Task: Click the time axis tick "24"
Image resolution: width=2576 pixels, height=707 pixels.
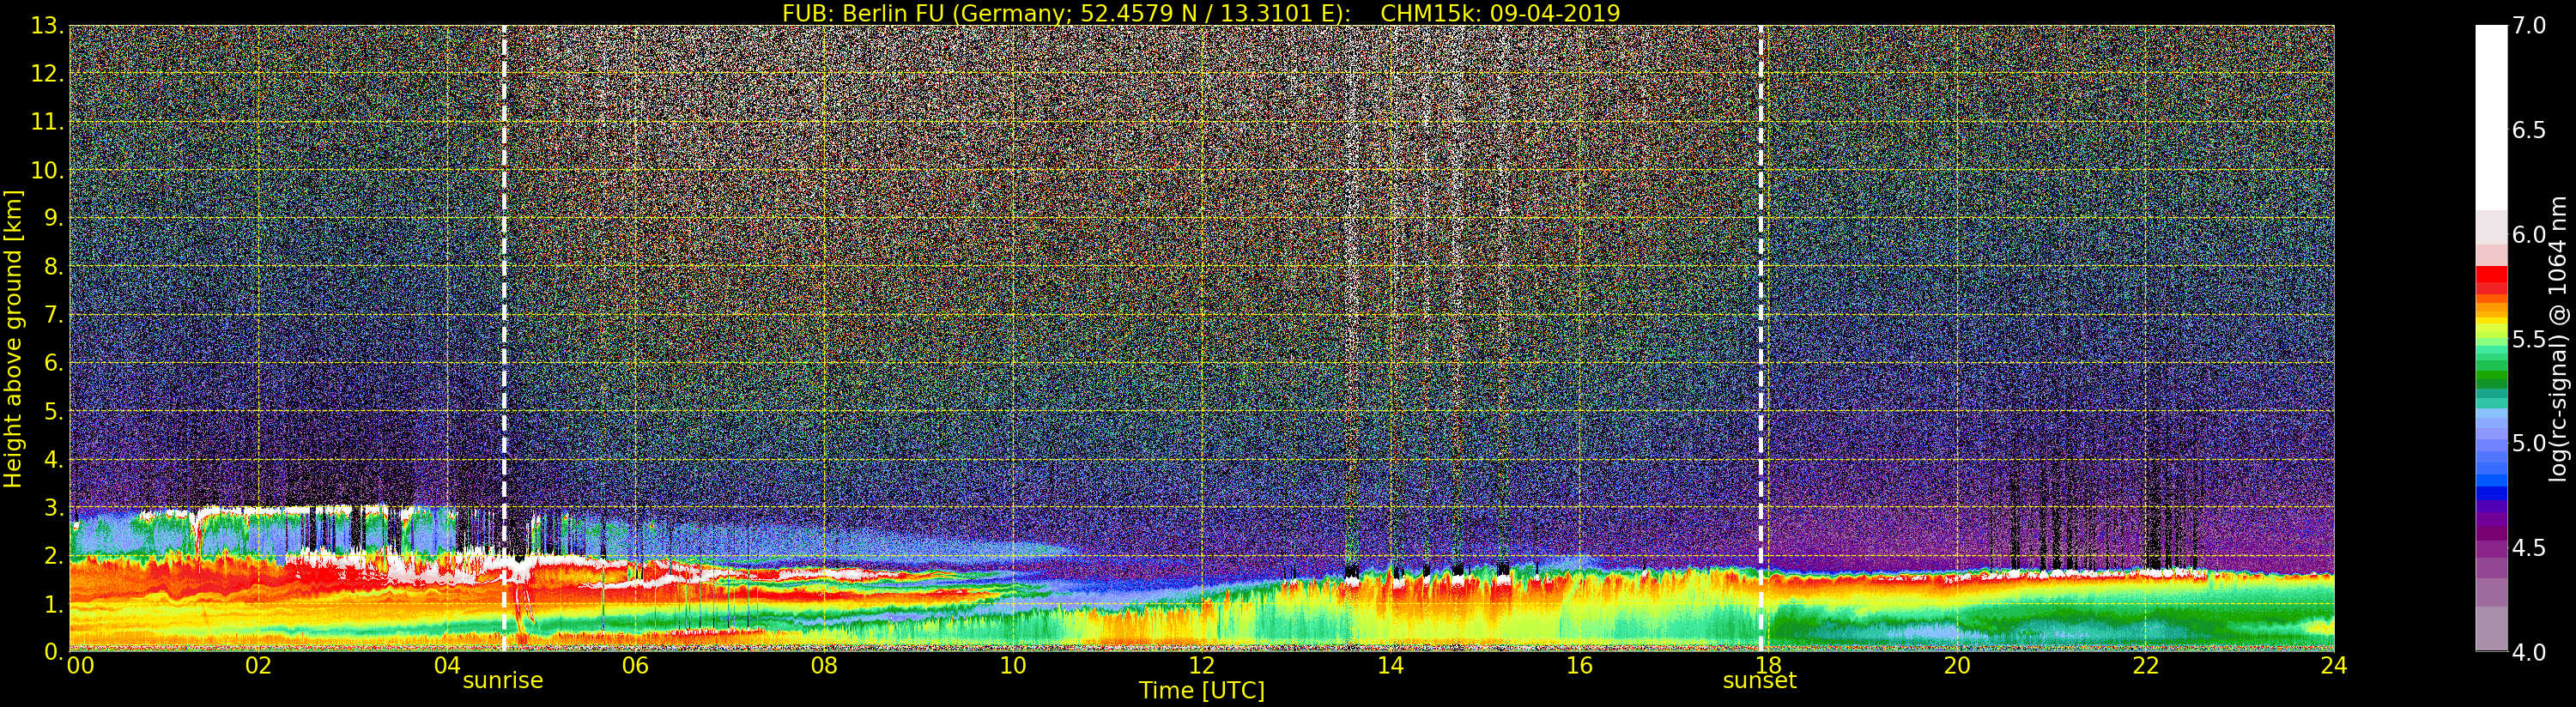Action: (x=2334, y=666)
